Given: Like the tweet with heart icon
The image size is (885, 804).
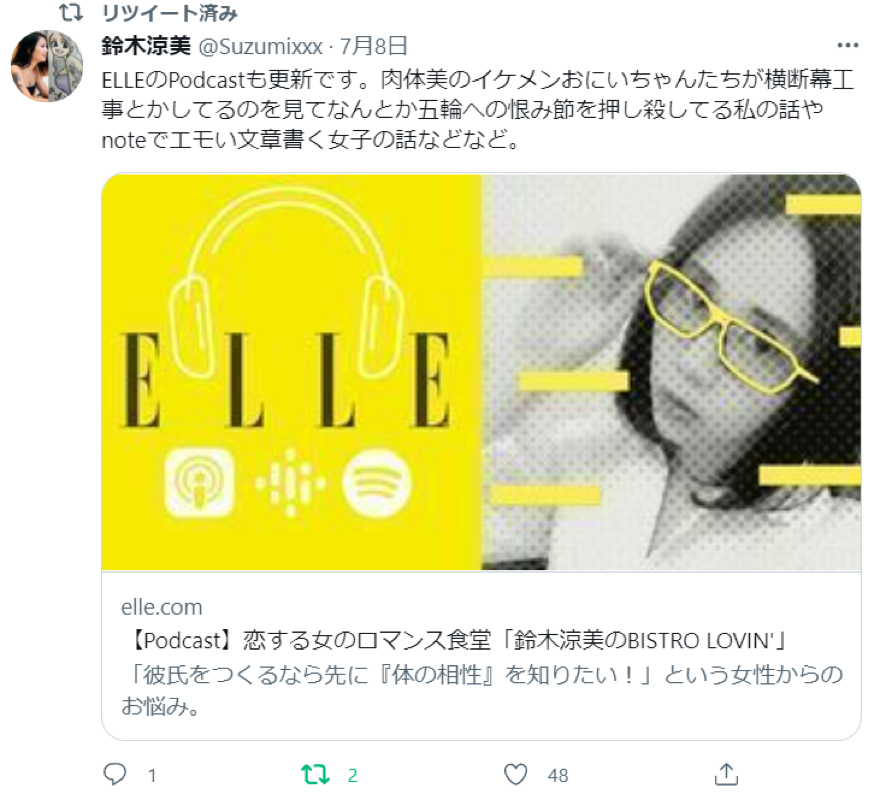Looking at the screenshot, I should pyautogui.click(x=515, y=775).
